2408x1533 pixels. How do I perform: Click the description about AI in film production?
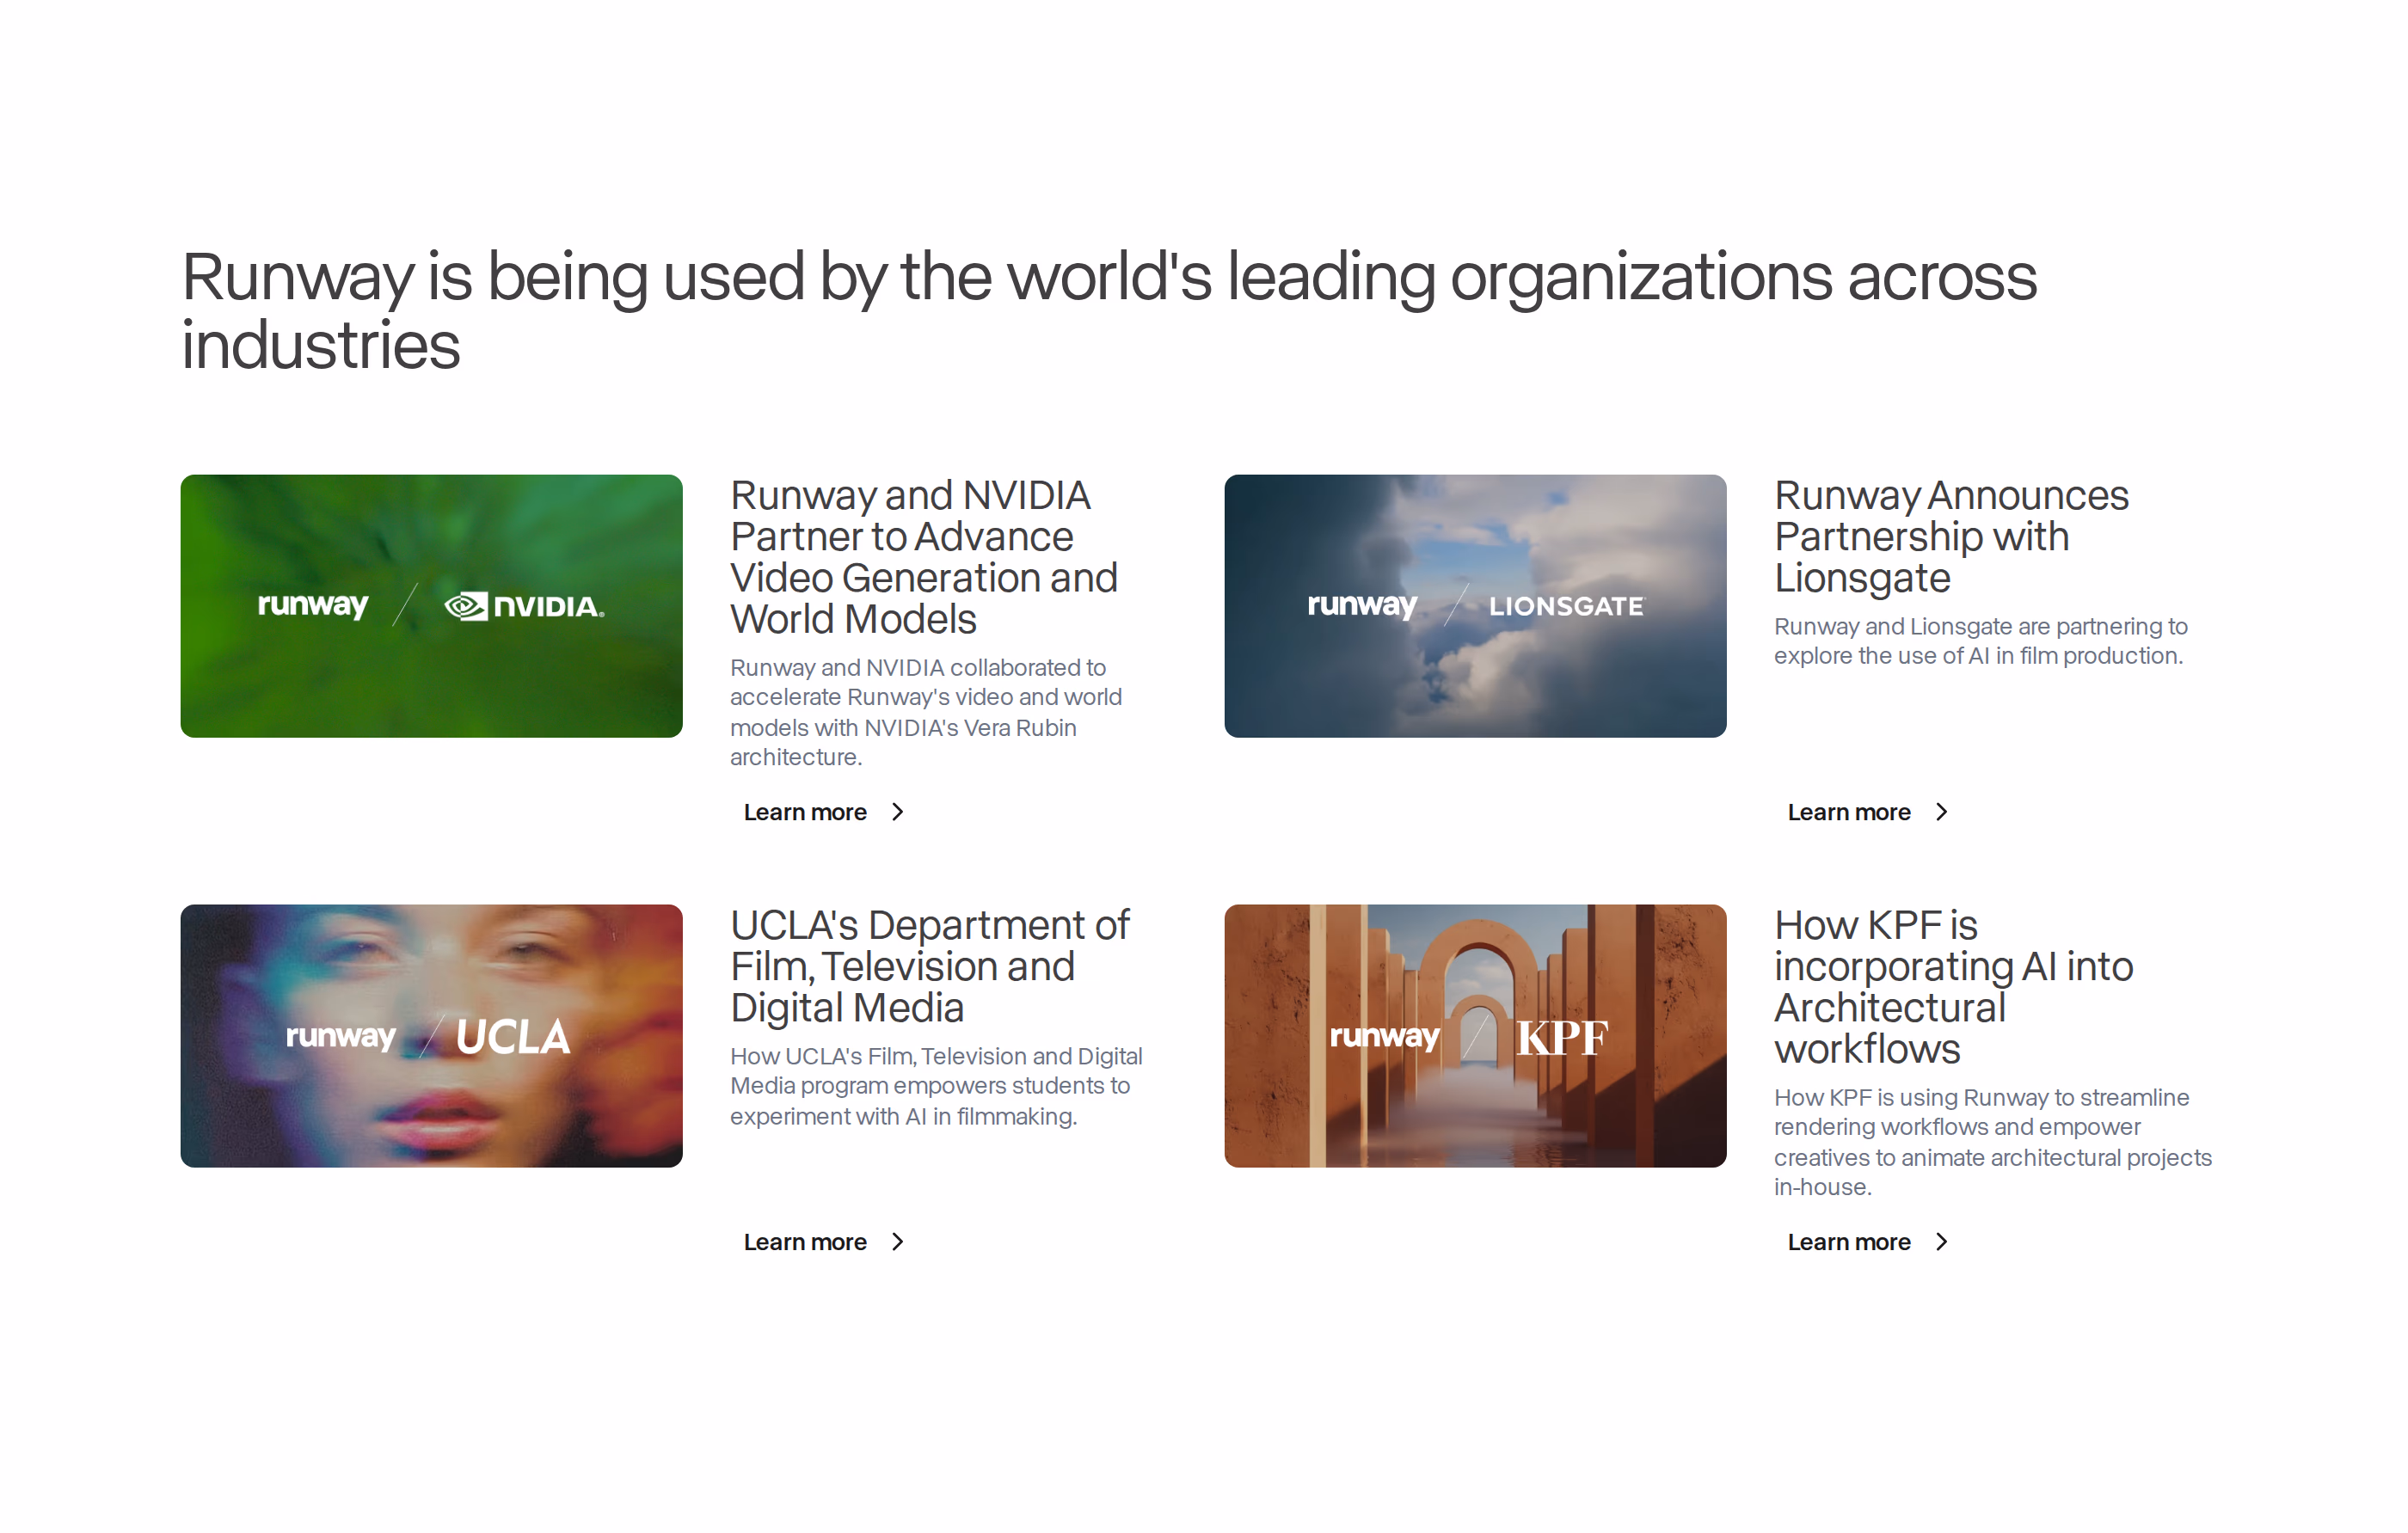tap(1981, 641)
